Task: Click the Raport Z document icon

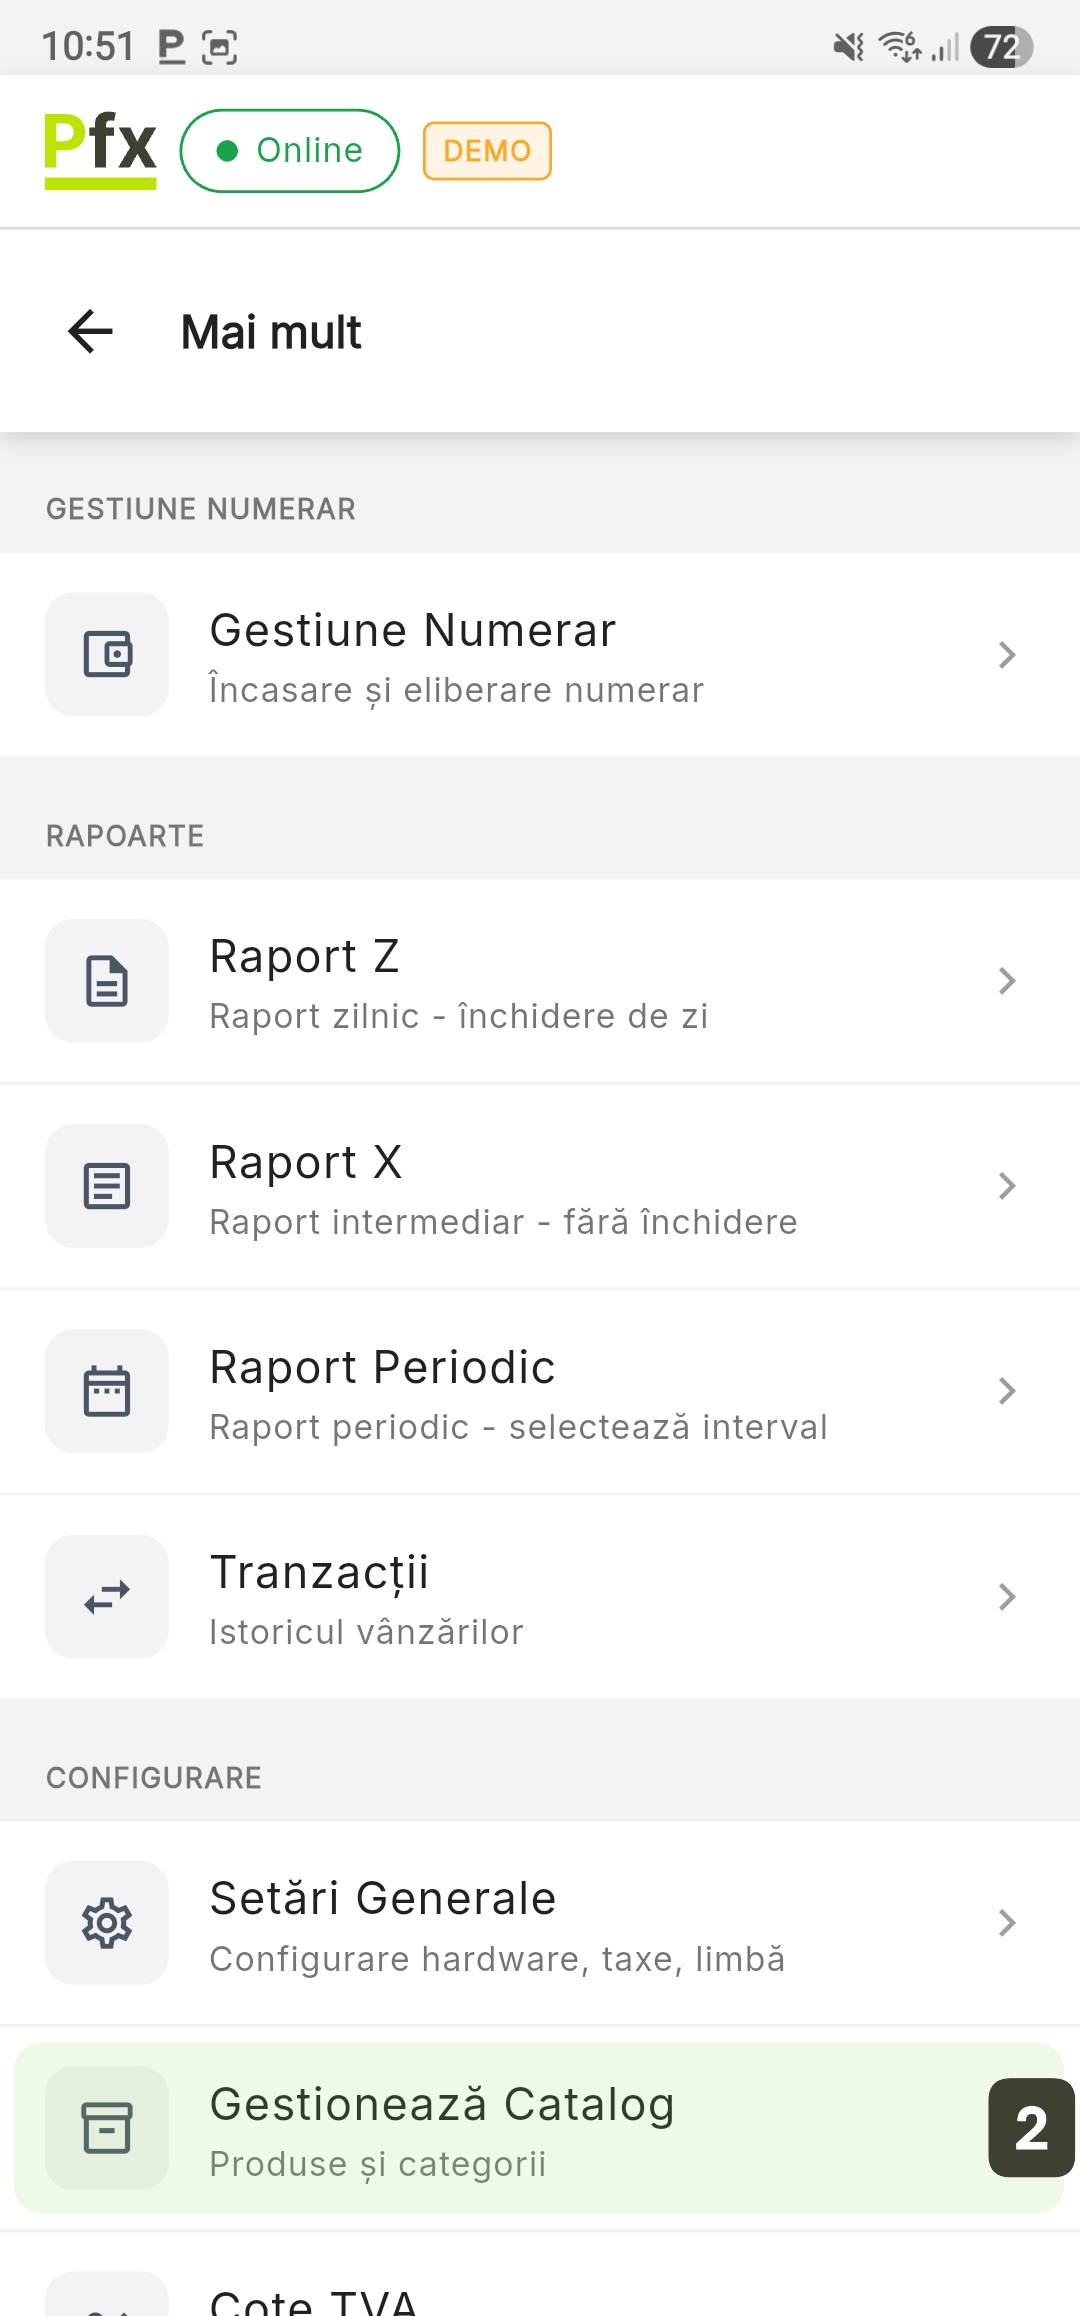Action: [x=107, y=981]
